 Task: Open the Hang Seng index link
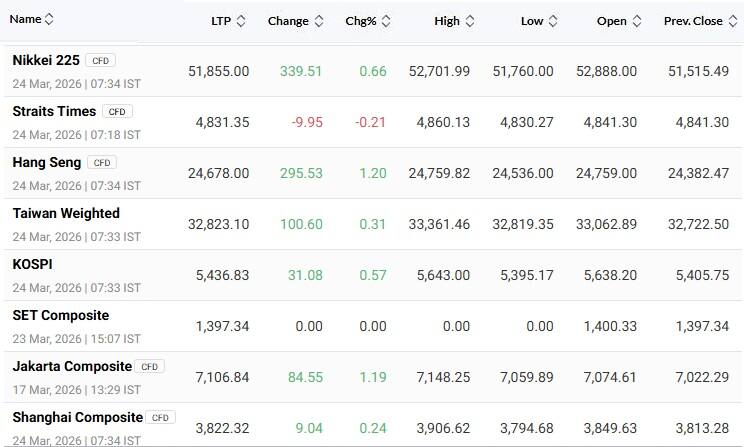46,162
